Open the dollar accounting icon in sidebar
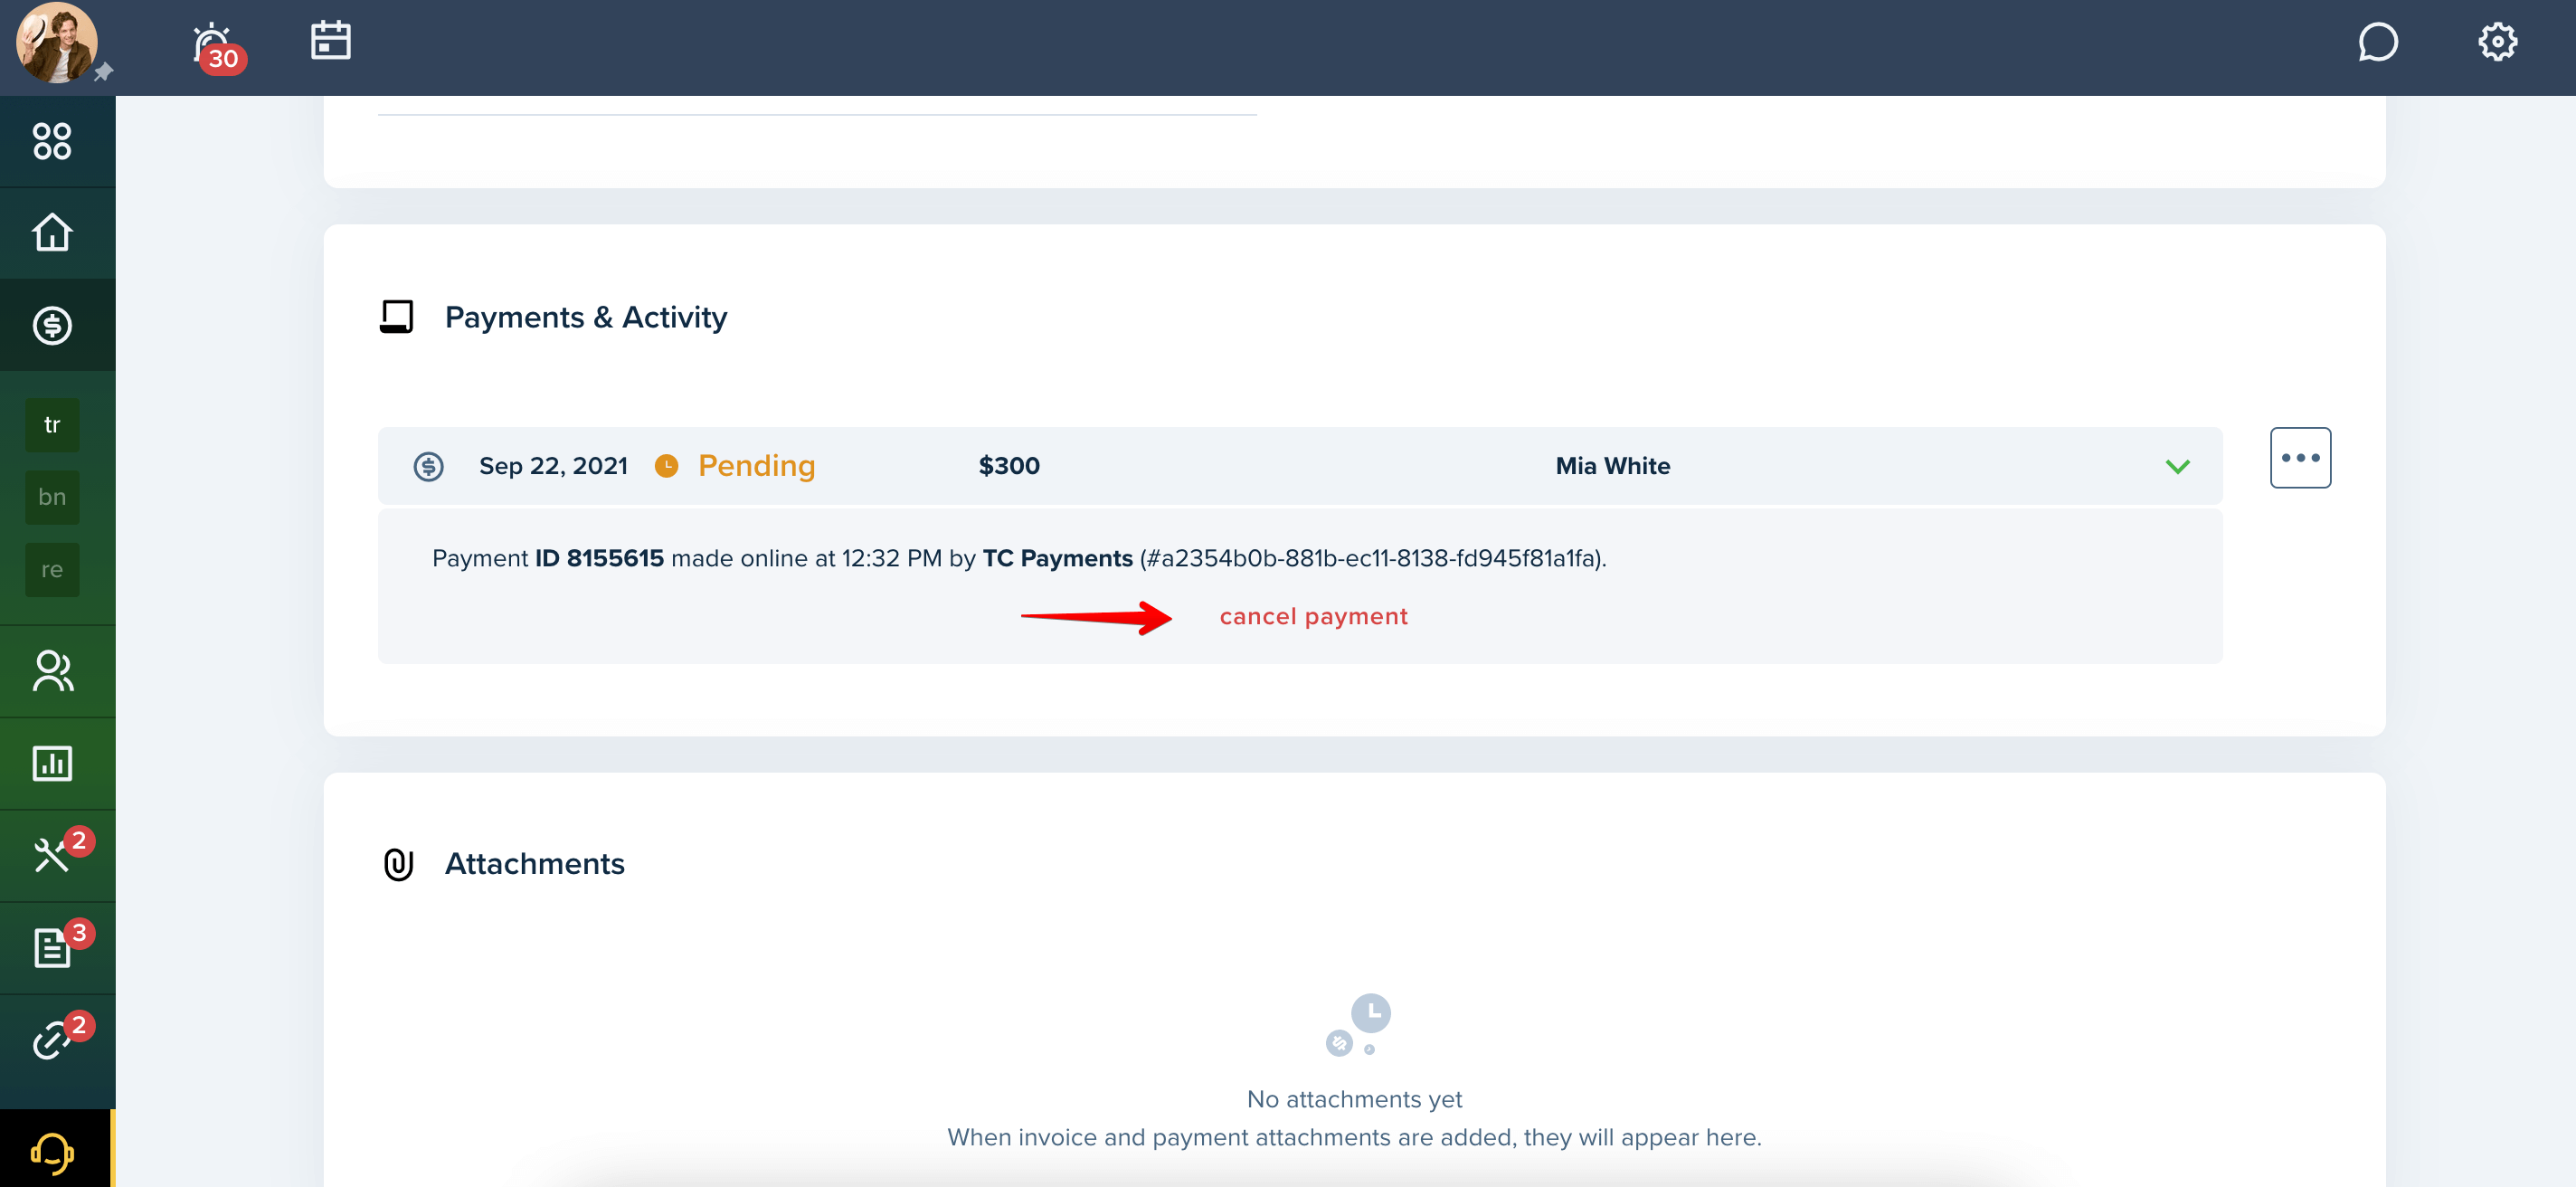 click(52, 325)
